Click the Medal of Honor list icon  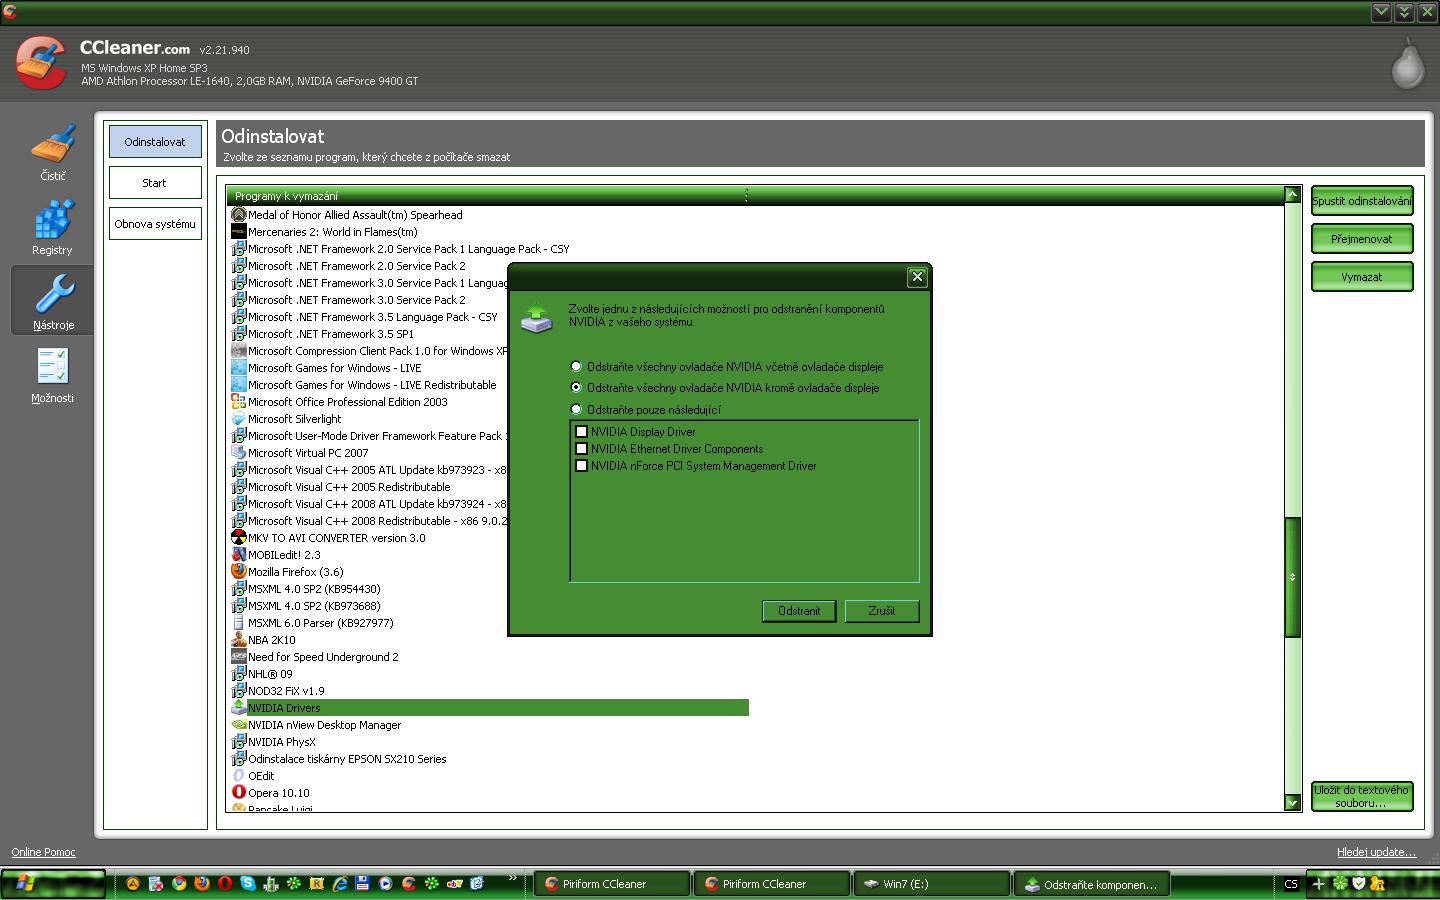point(238,214)
